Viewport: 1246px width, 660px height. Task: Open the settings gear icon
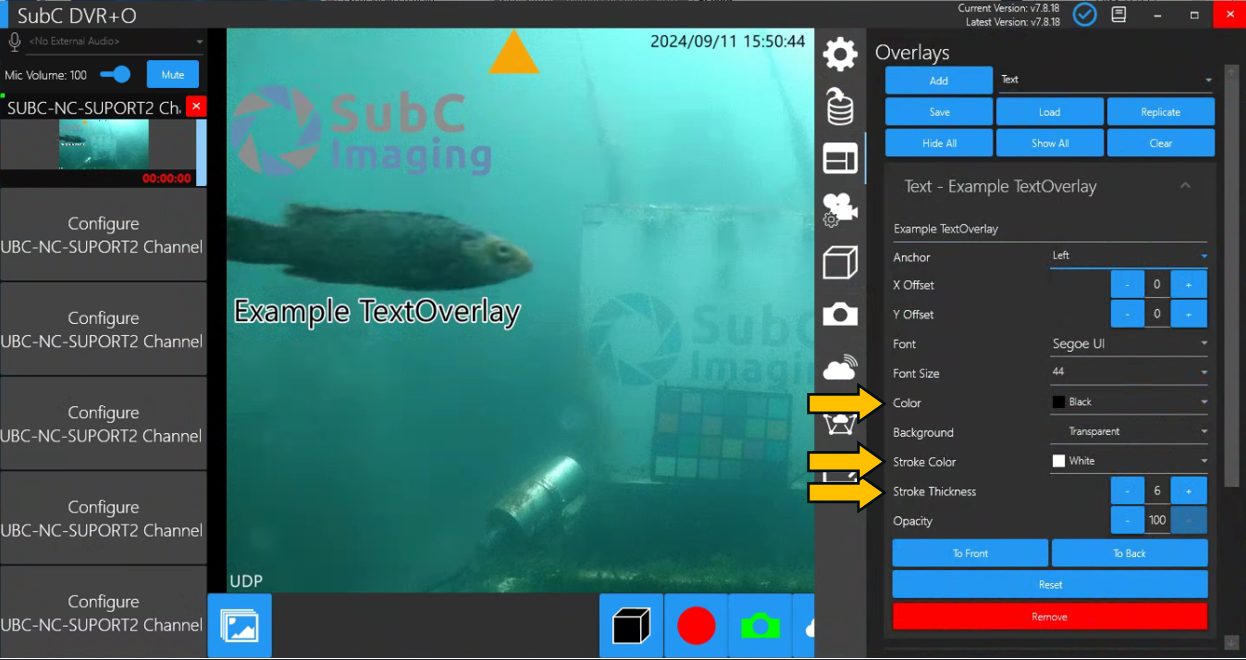840,54
